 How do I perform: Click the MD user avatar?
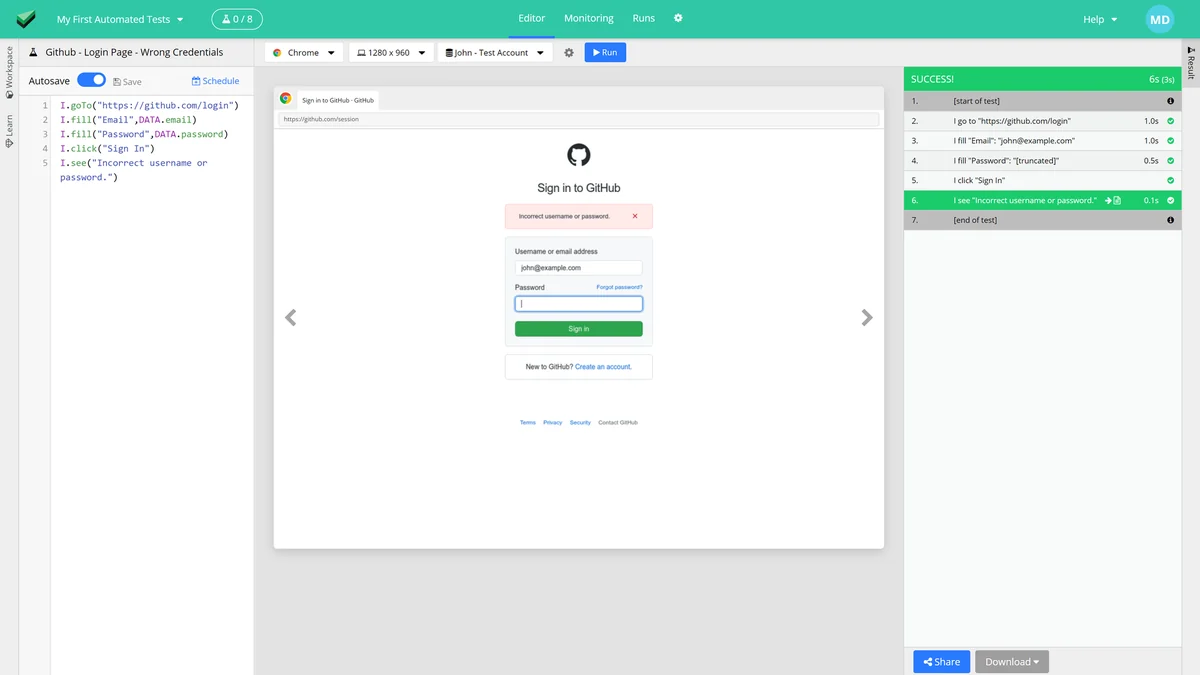point(1160,19)
